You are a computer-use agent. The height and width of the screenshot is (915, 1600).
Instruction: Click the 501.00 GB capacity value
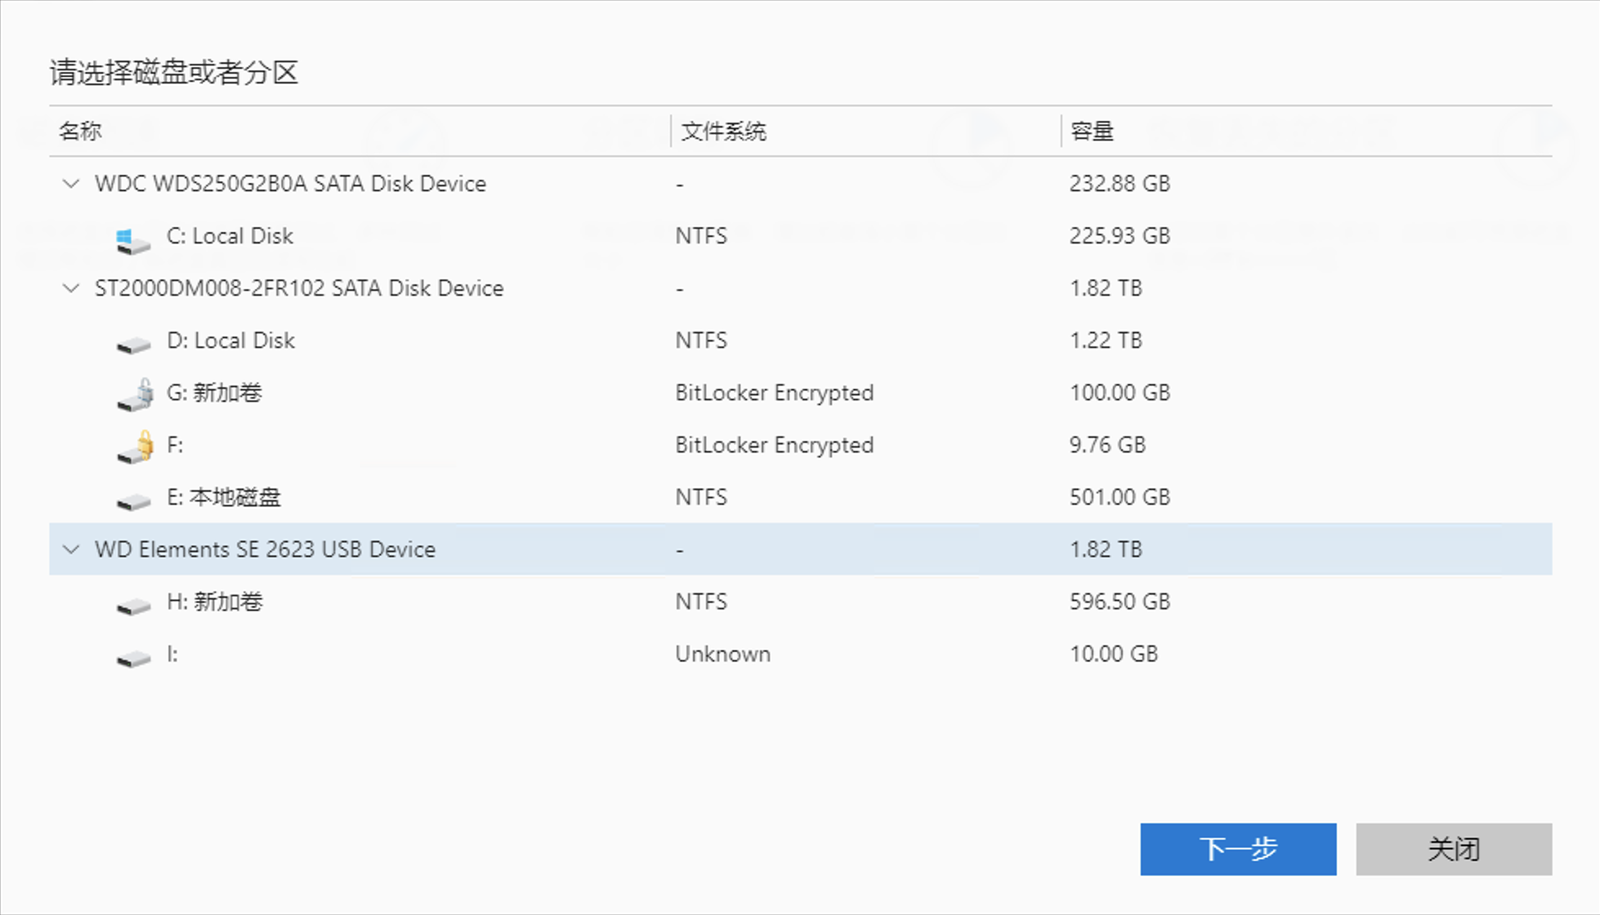click(1120, 497)
